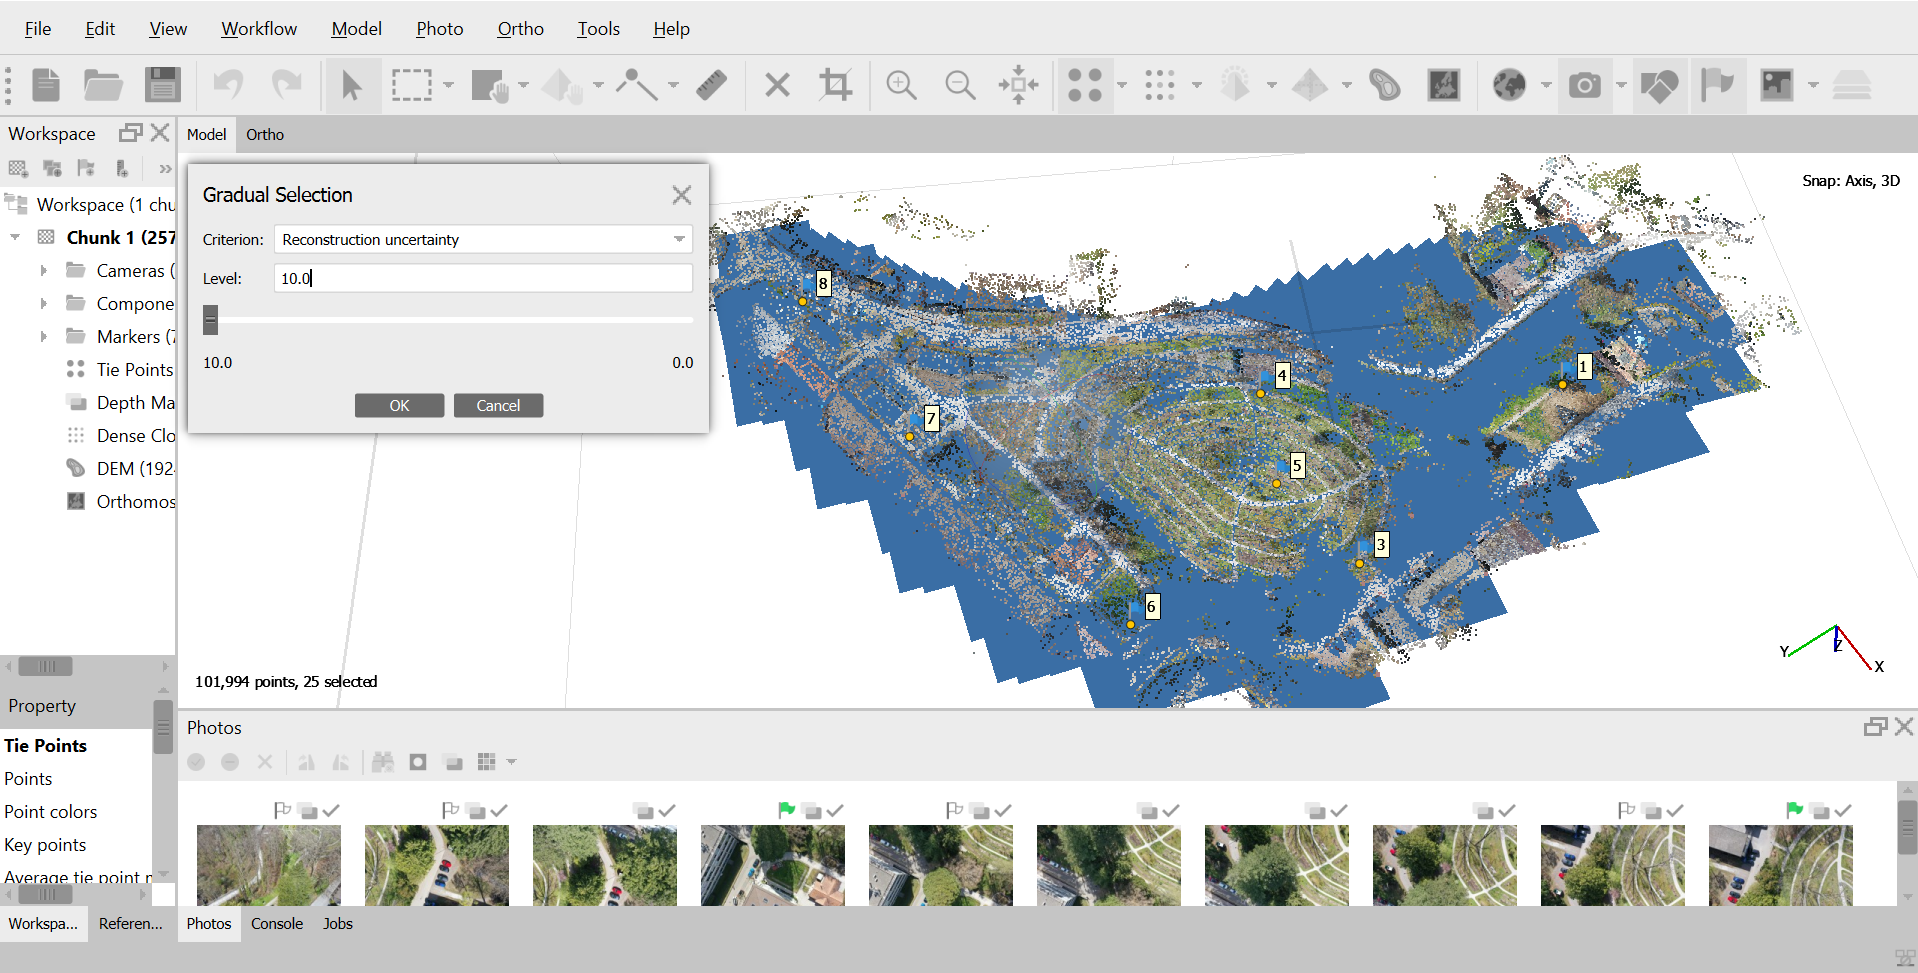
Task: Switch to the Console tab
Action: (276, 924)
